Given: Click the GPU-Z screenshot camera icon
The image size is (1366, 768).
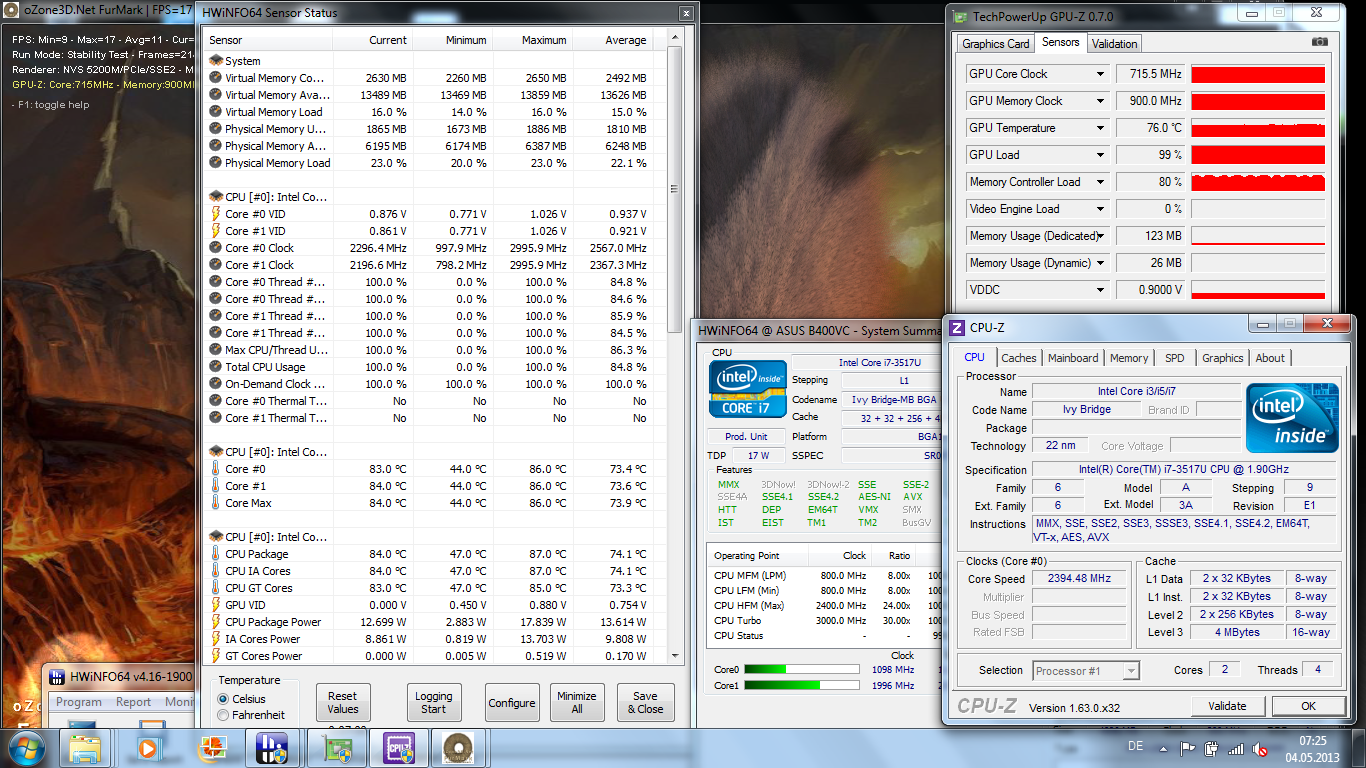Looking at the screenshot, I should tap(1319, 42).
